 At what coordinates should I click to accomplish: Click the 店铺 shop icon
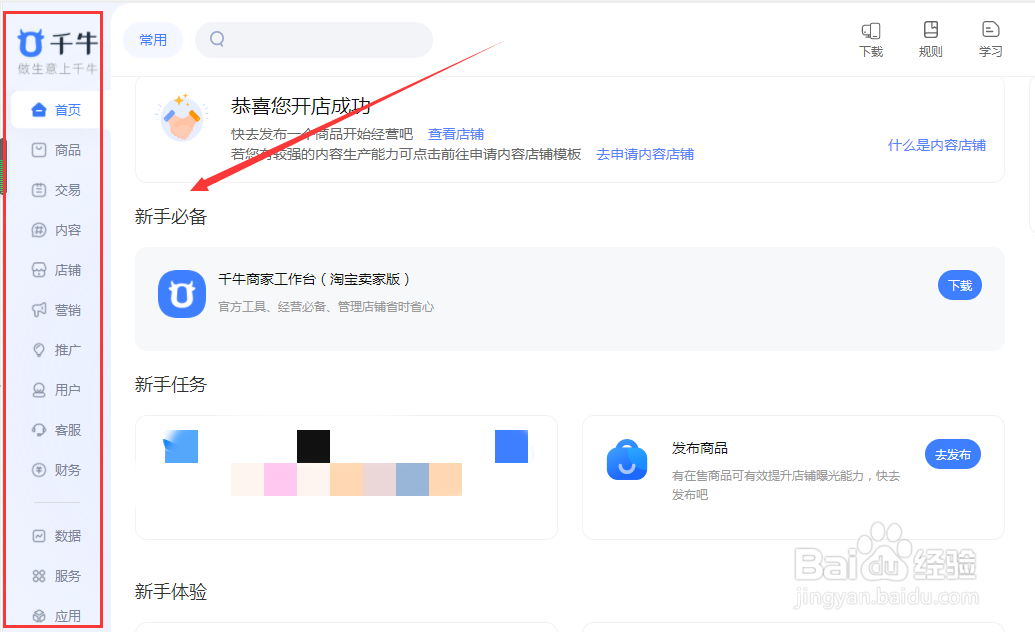(39, 270)
